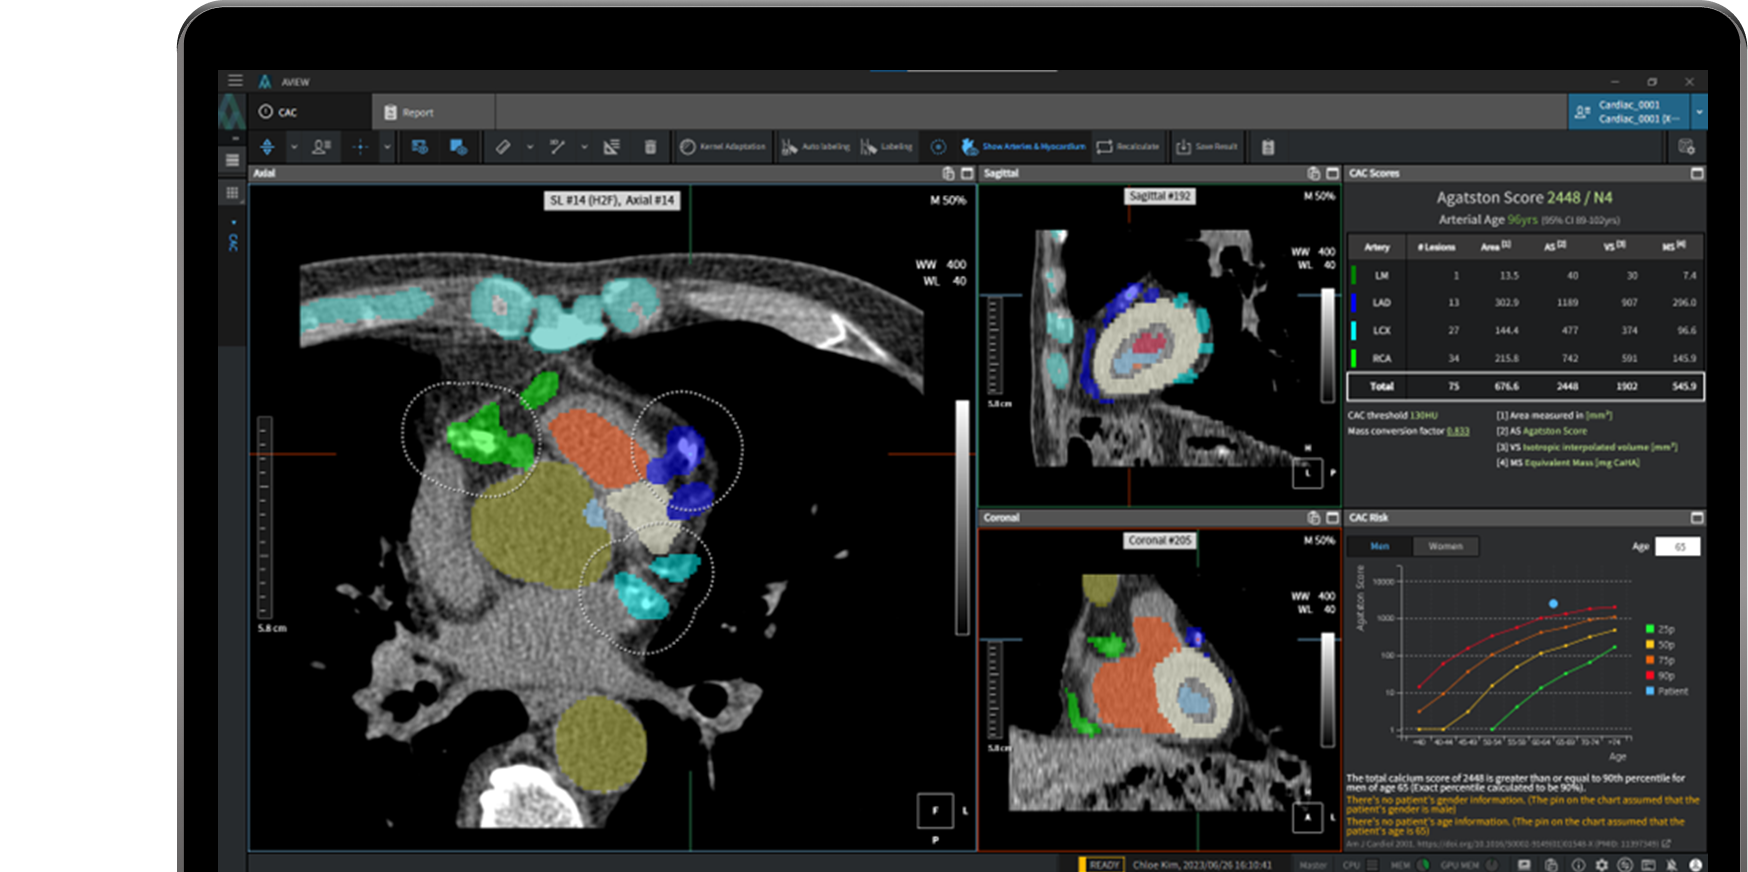The image size is (1748, 872).
Task: Open the hamburger menu beside AVIEW logo
Action: 235,81
